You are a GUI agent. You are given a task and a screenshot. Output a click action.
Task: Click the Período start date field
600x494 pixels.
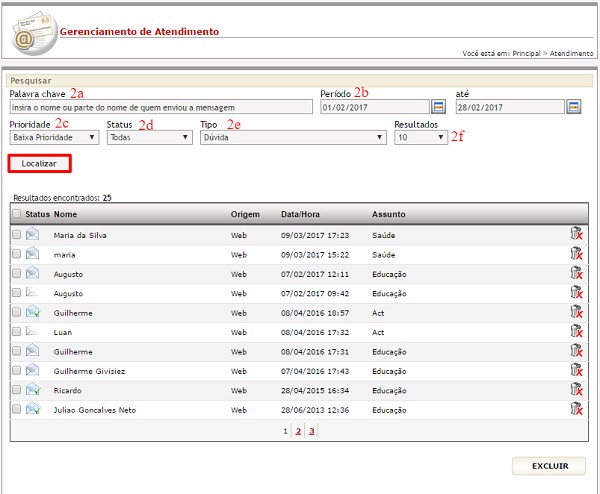tap(375, 107)
